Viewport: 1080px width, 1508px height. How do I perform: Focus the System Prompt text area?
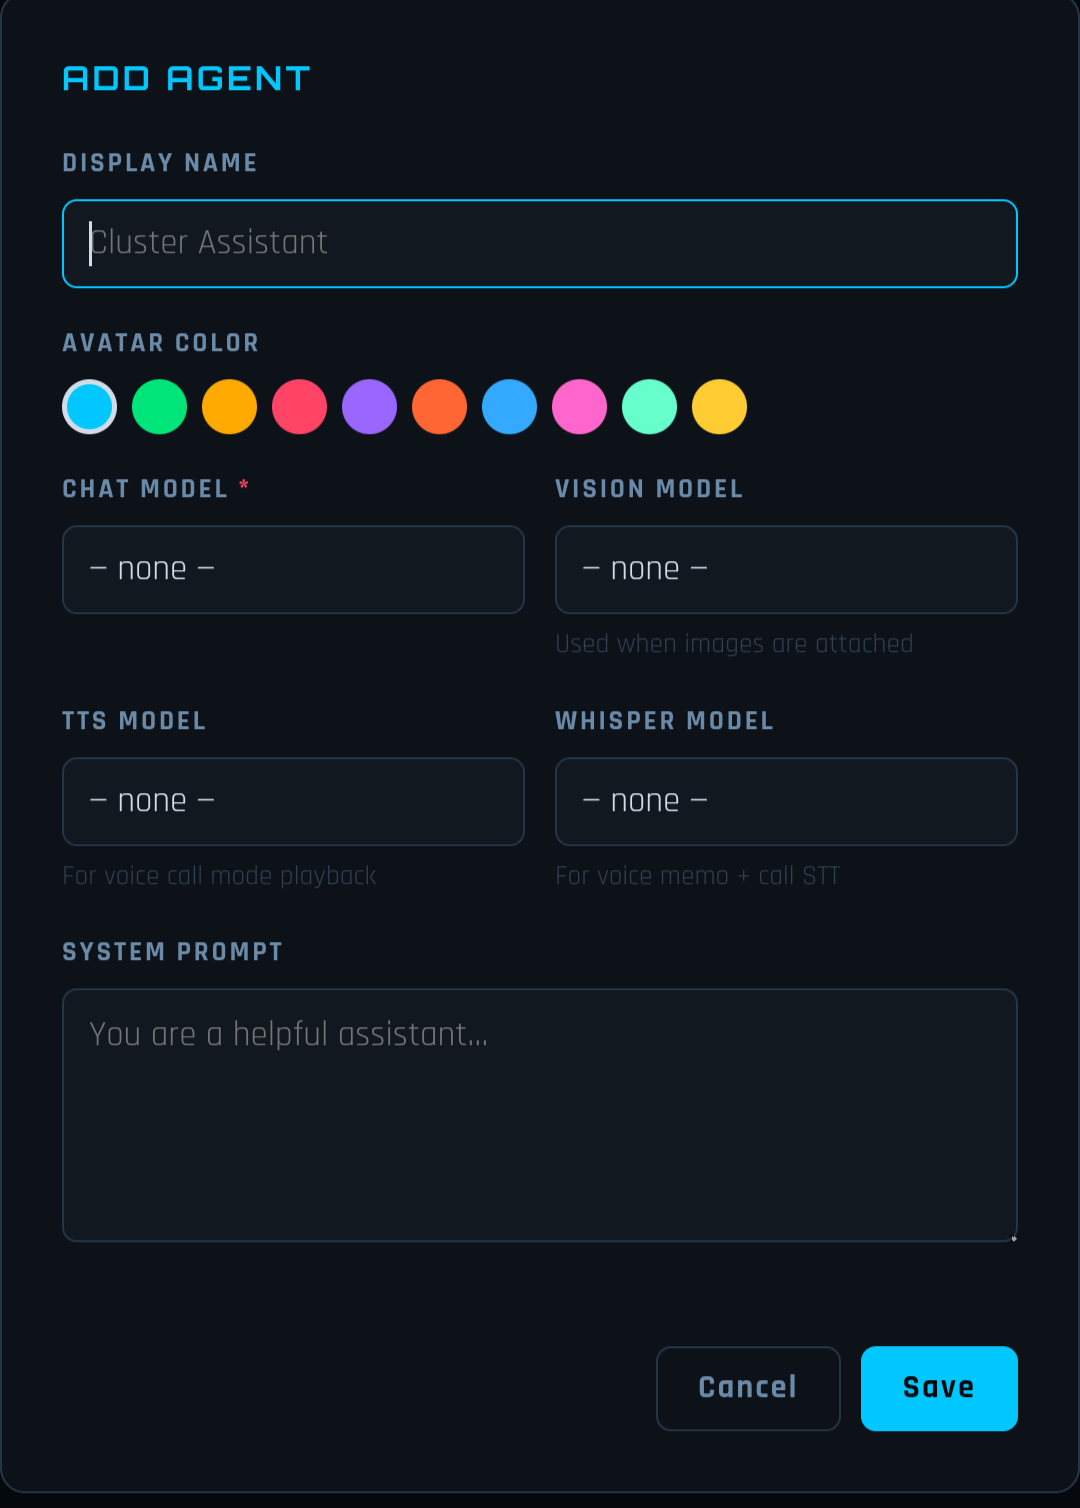pos(540,1115)
